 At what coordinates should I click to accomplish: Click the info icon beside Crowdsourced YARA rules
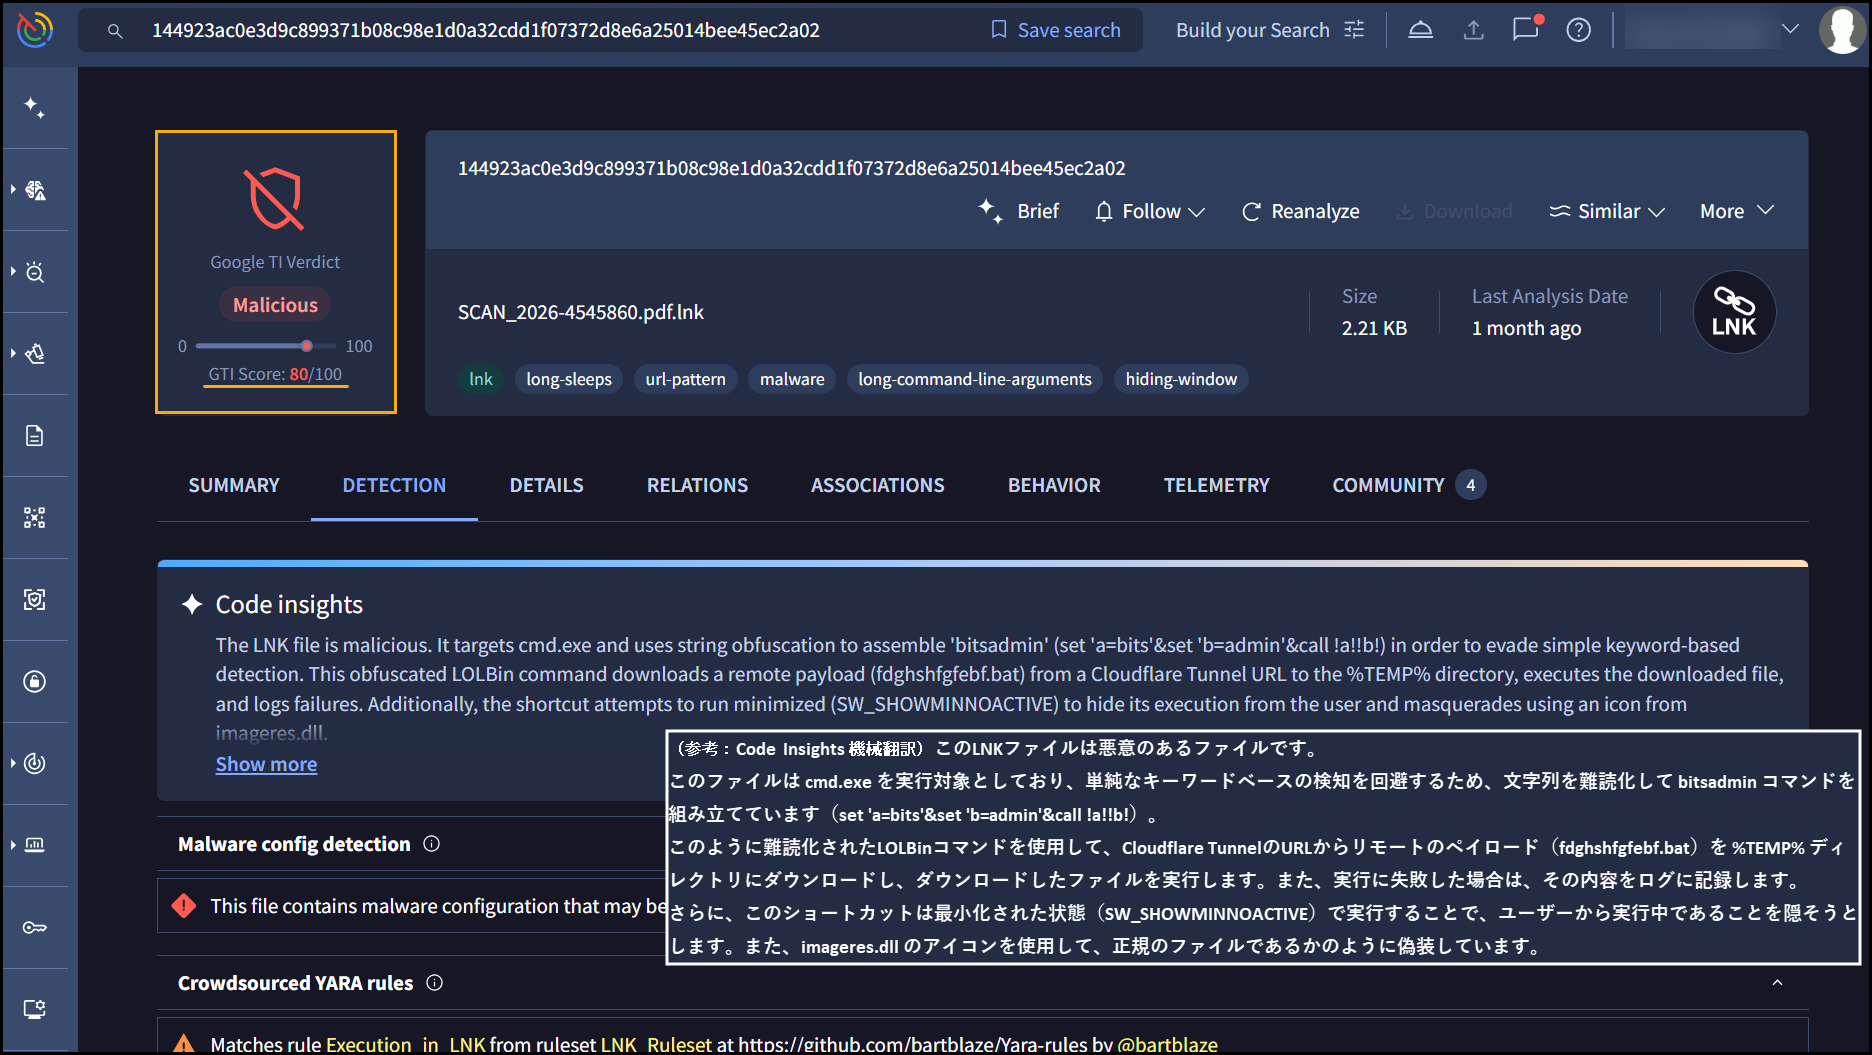(x=435, y=983)
